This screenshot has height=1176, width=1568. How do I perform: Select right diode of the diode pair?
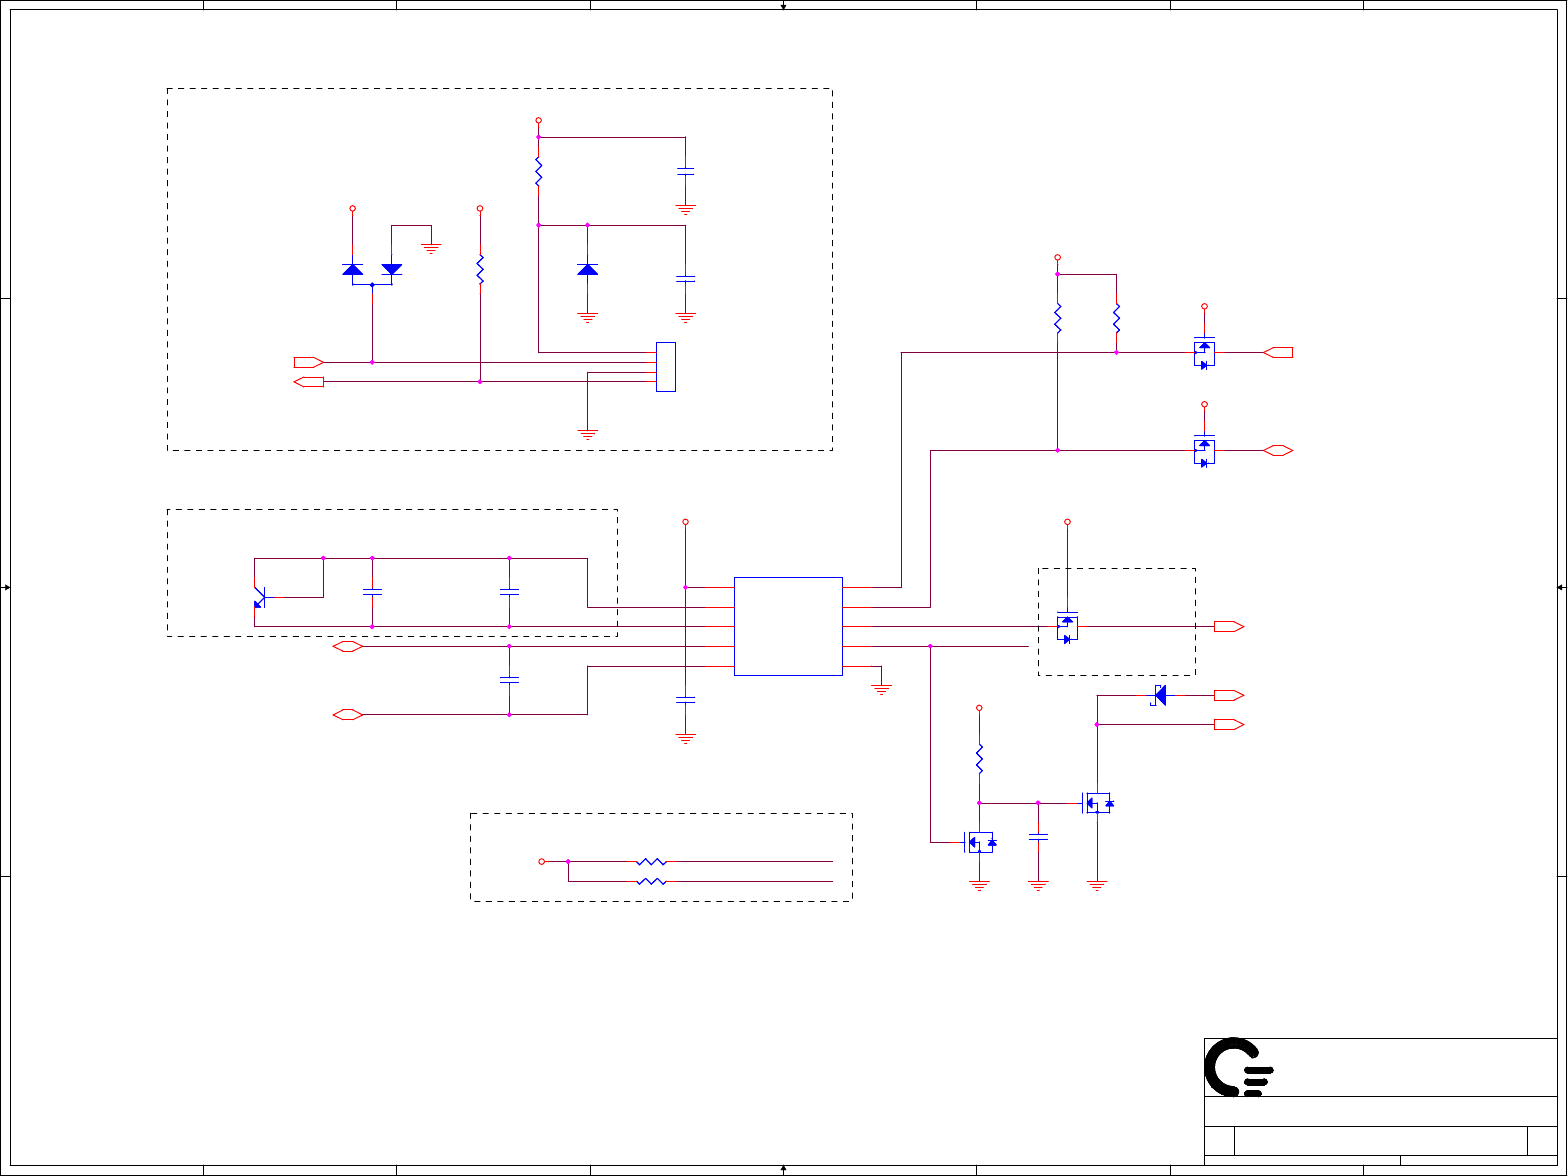(x=392, y=270)
